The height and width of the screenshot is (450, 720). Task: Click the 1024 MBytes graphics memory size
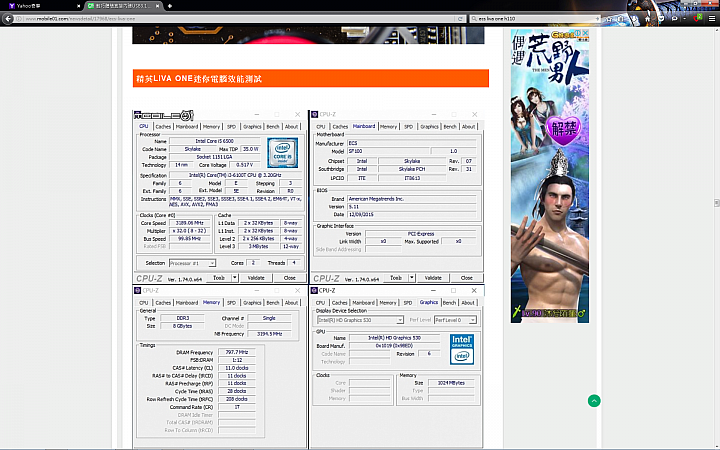coord(451,383)
